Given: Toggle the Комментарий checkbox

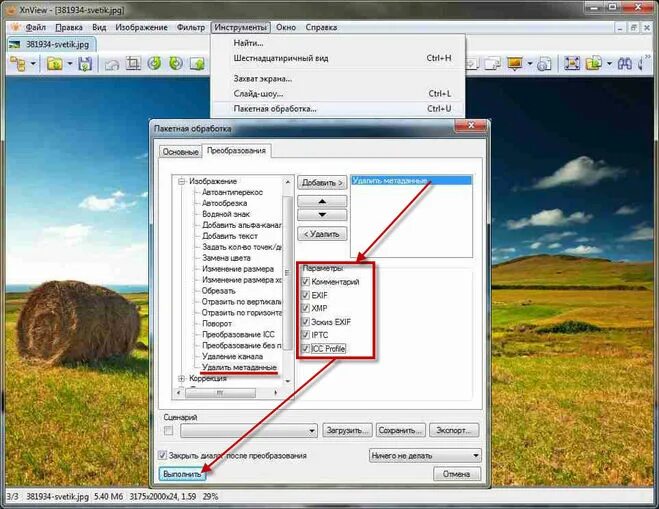Looking at the screenshot, I should point(306,282).
